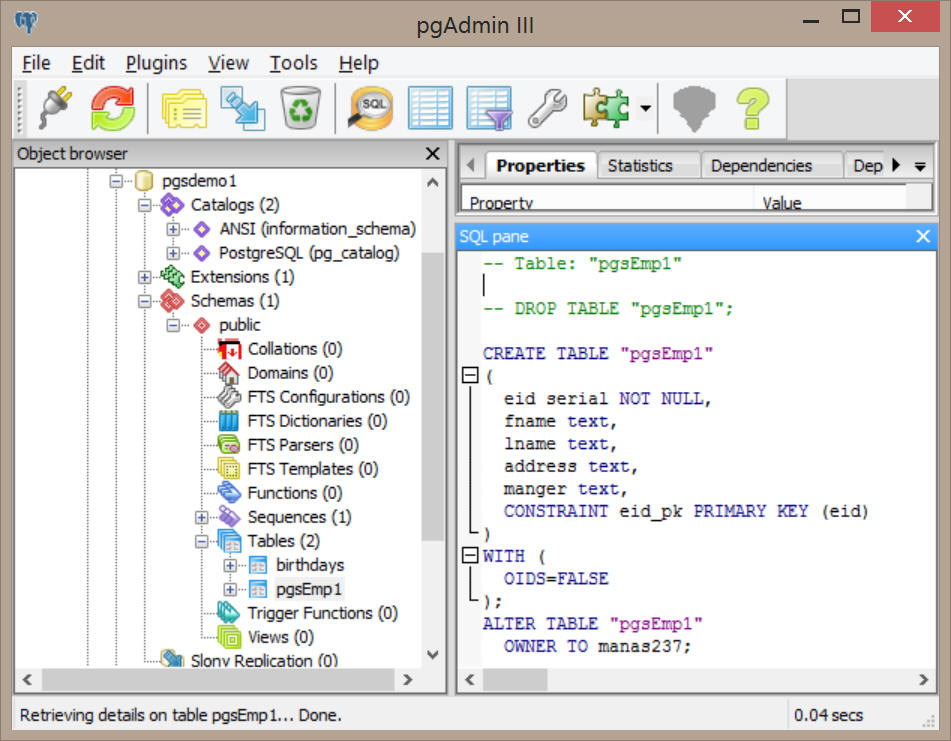Click the Plugins puzzle piece toolbar icon
The height and width of the screenshot is (741, 951).
click(x=606, y=108)
